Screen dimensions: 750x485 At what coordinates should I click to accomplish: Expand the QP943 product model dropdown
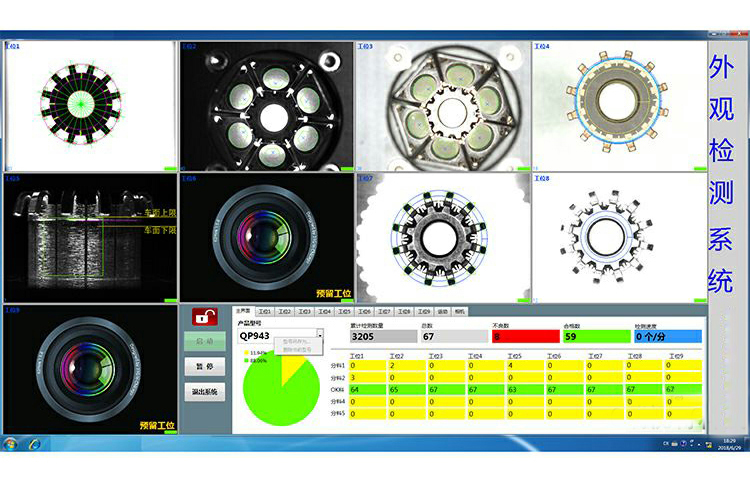point(320,335)
